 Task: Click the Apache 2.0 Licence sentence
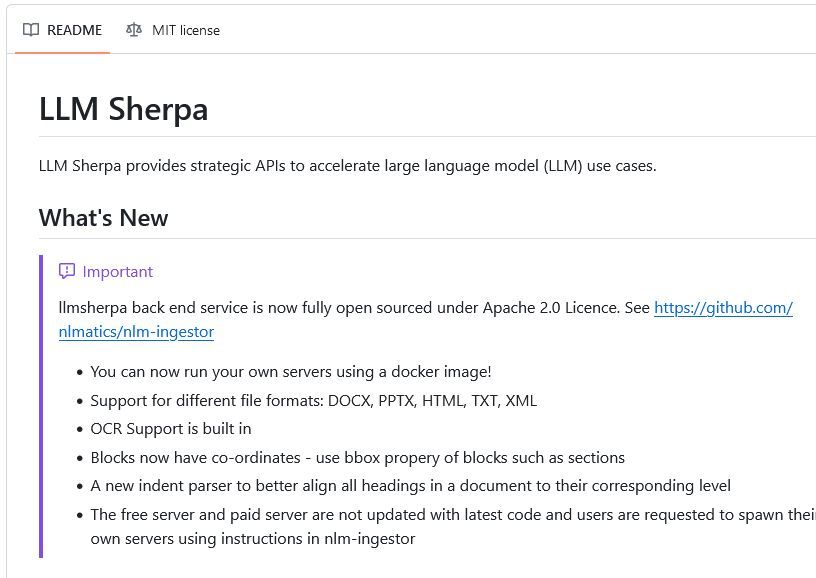pos(354,307)
